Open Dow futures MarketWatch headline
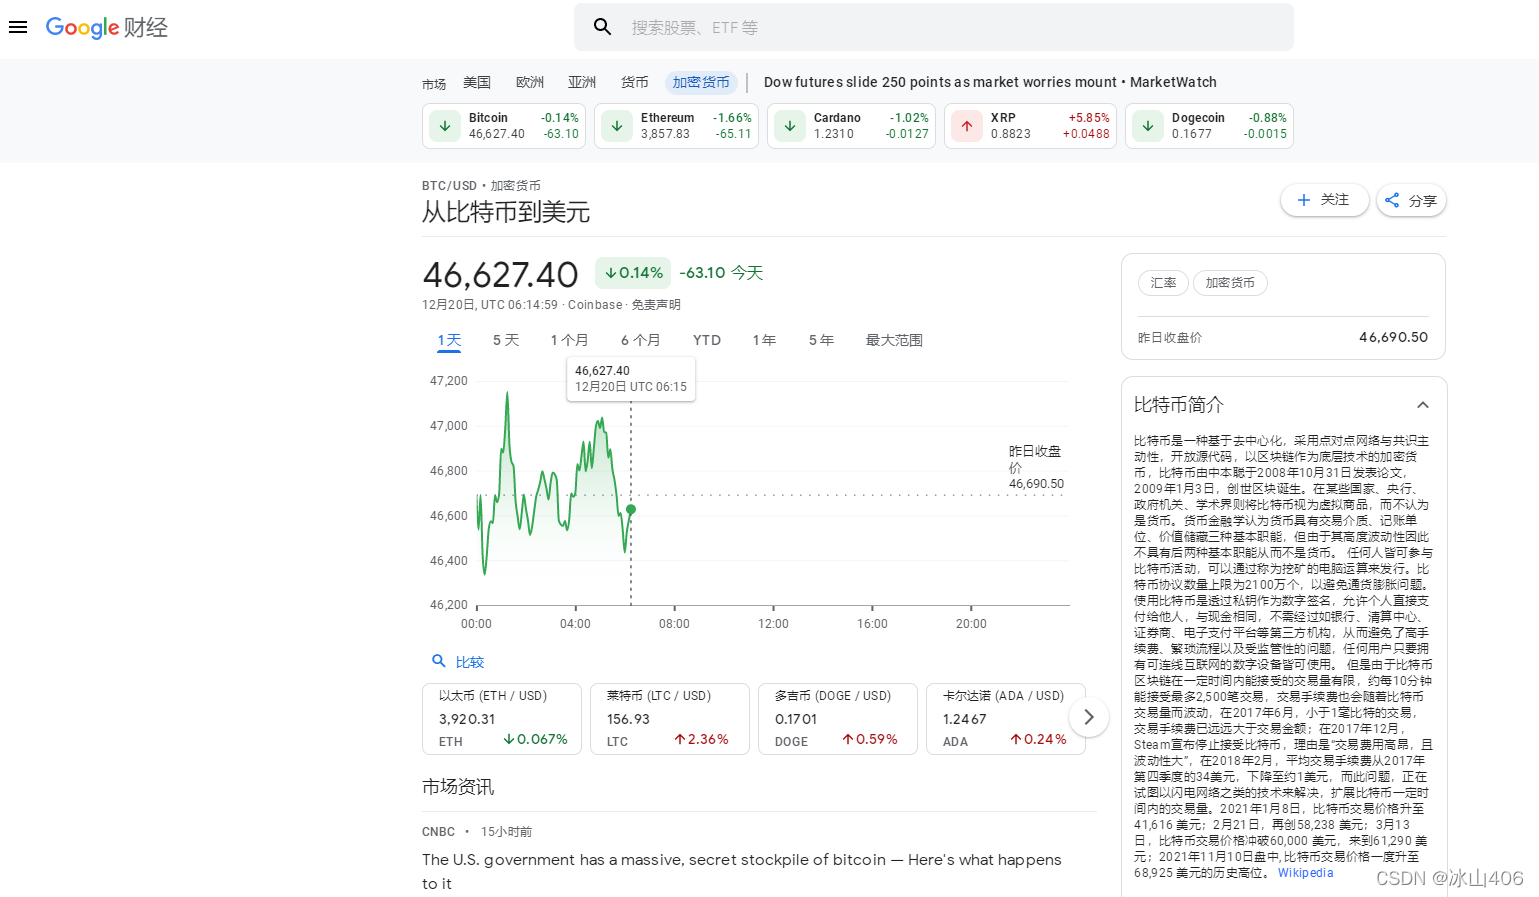Screen dimensions: 1539x897 click(990, 83)
